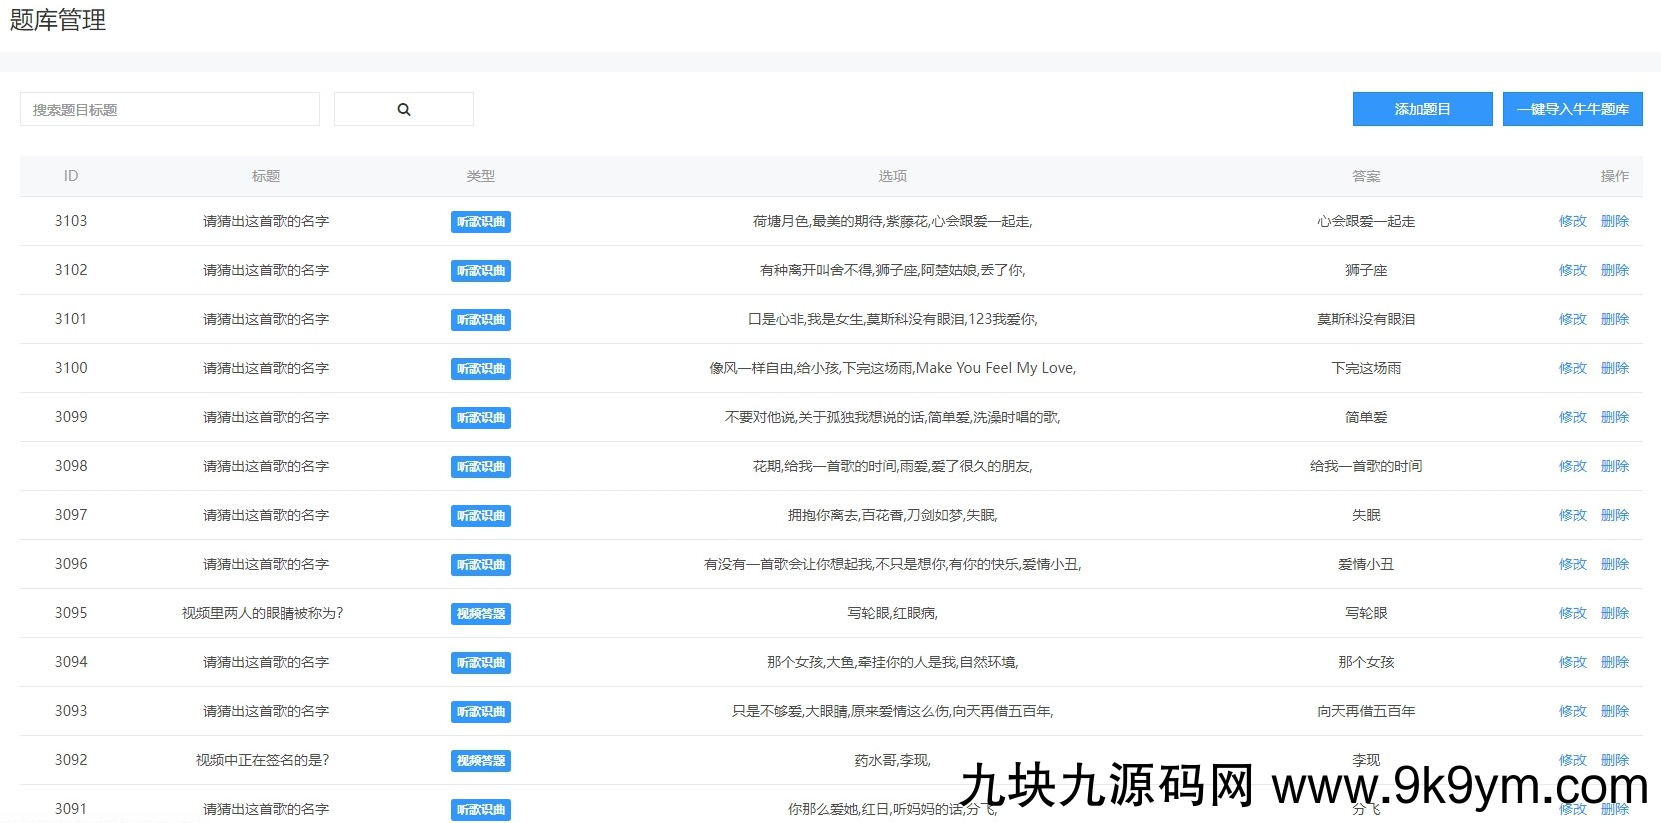Image resolution: width=1661 pixels, height=823 pixels.
Task: Click 删除 for question ID 3095
Action: [1614, 613]
